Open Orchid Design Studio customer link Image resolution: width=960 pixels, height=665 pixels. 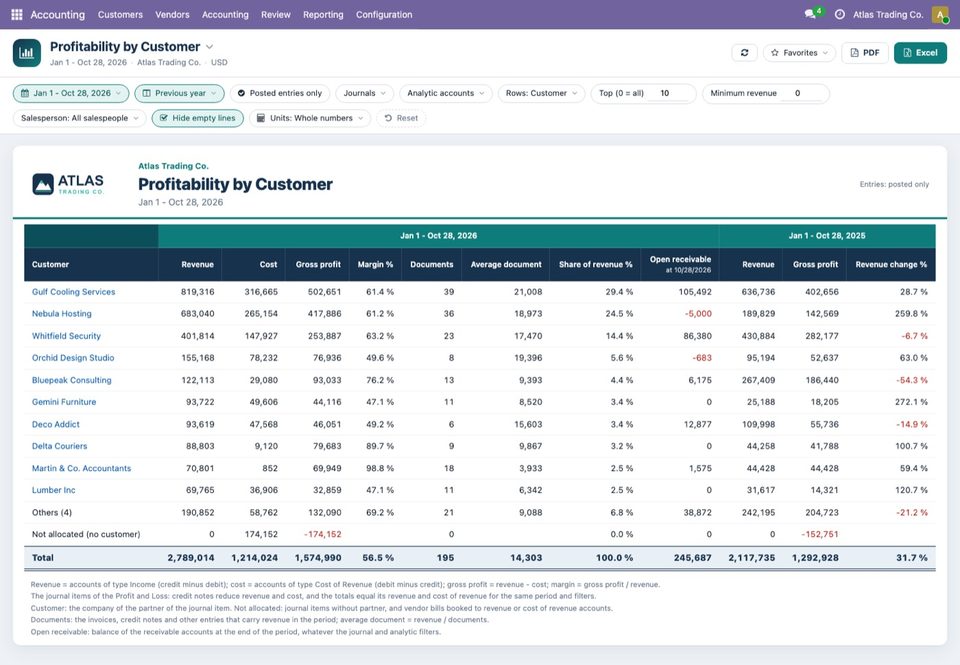click(x=73, y=358)
